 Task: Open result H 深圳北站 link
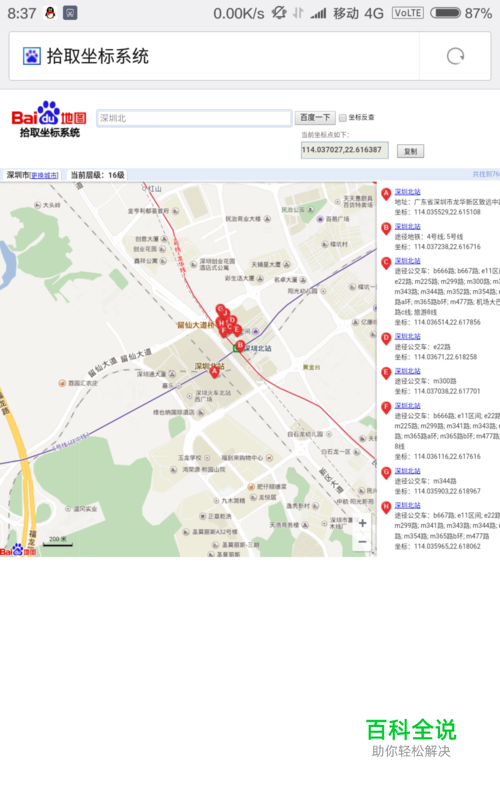(407, 506)
